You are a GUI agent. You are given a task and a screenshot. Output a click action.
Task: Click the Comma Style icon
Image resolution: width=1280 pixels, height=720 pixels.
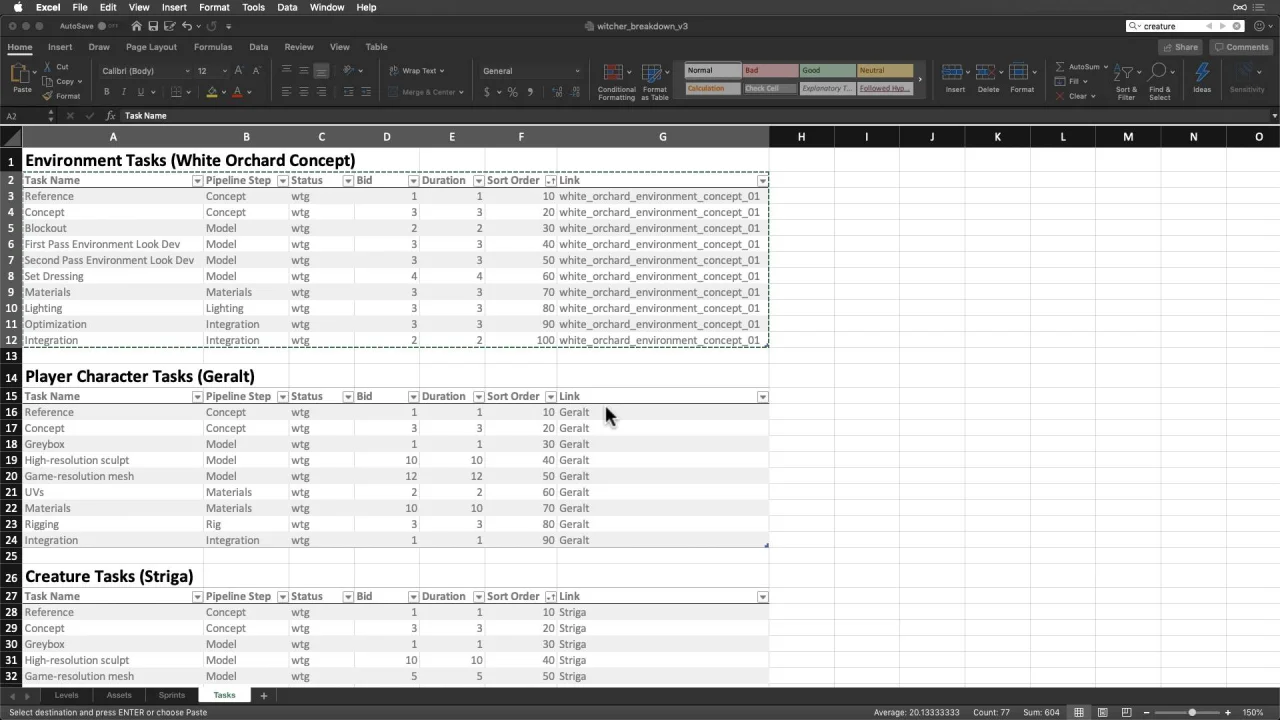pos(530,92)
